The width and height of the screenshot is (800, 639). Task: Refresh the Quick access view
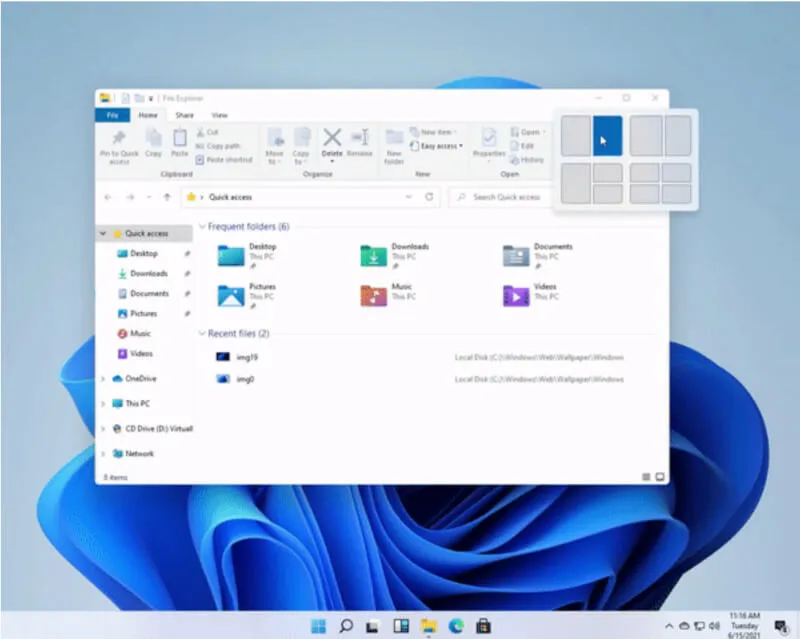point(429,196)
